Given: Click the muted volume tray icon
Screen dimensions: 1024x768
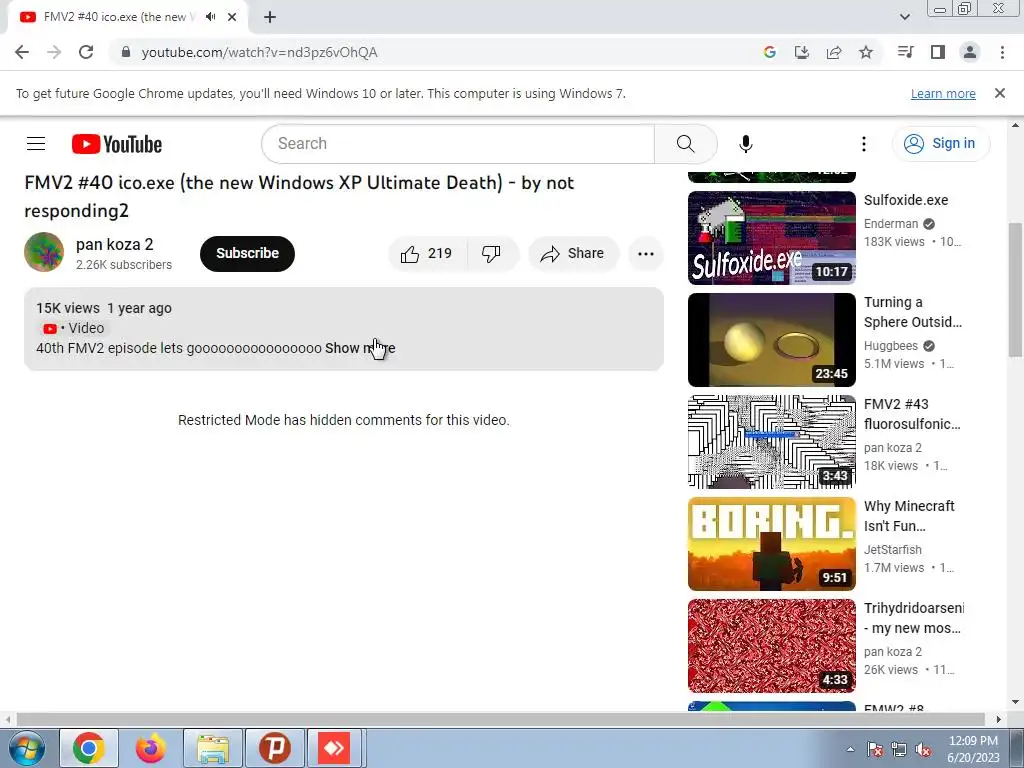Looking at the screenshot, I should tap(923, 750).
